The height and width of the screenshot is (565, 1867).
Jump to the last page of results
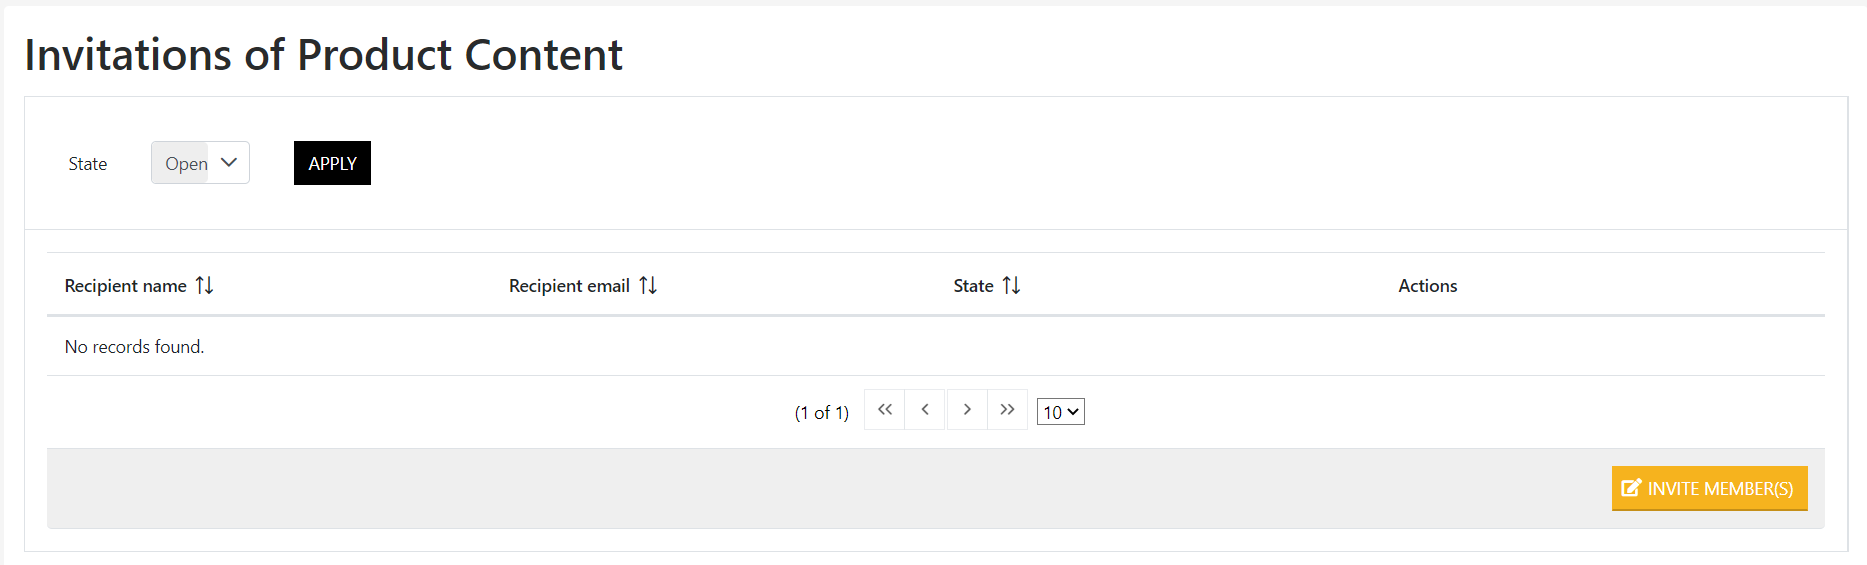click(1007, 410)
